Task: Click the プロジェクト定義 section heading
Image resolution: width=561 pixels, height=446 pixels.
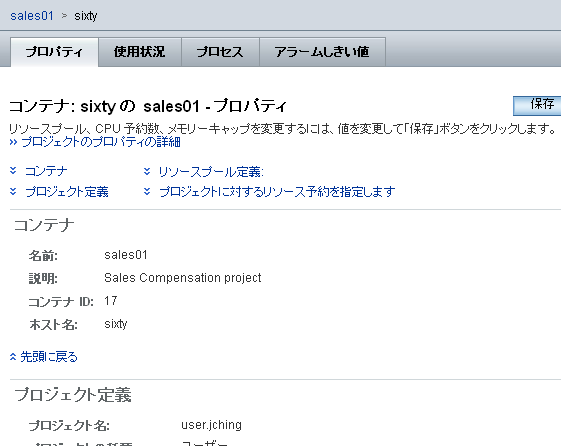Action: (73, 395)
